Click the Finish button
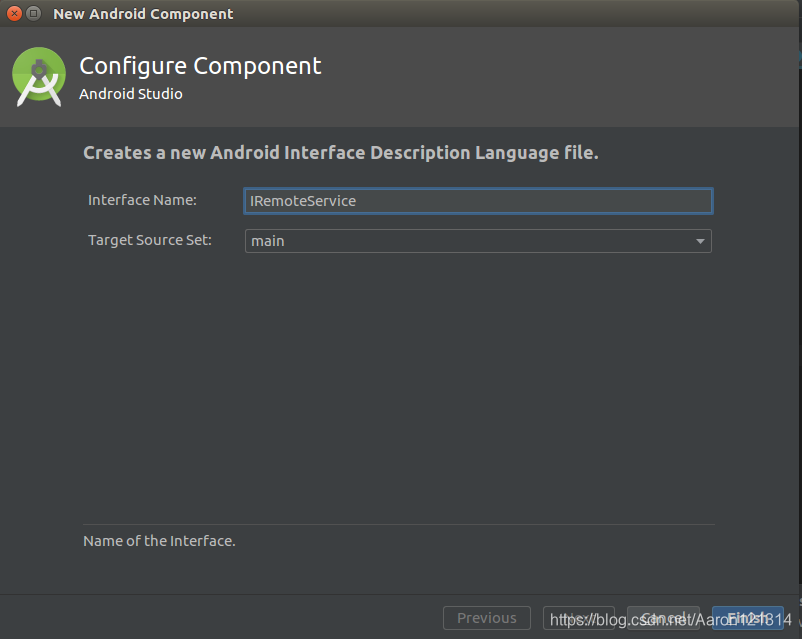 [x=747, y=618]
